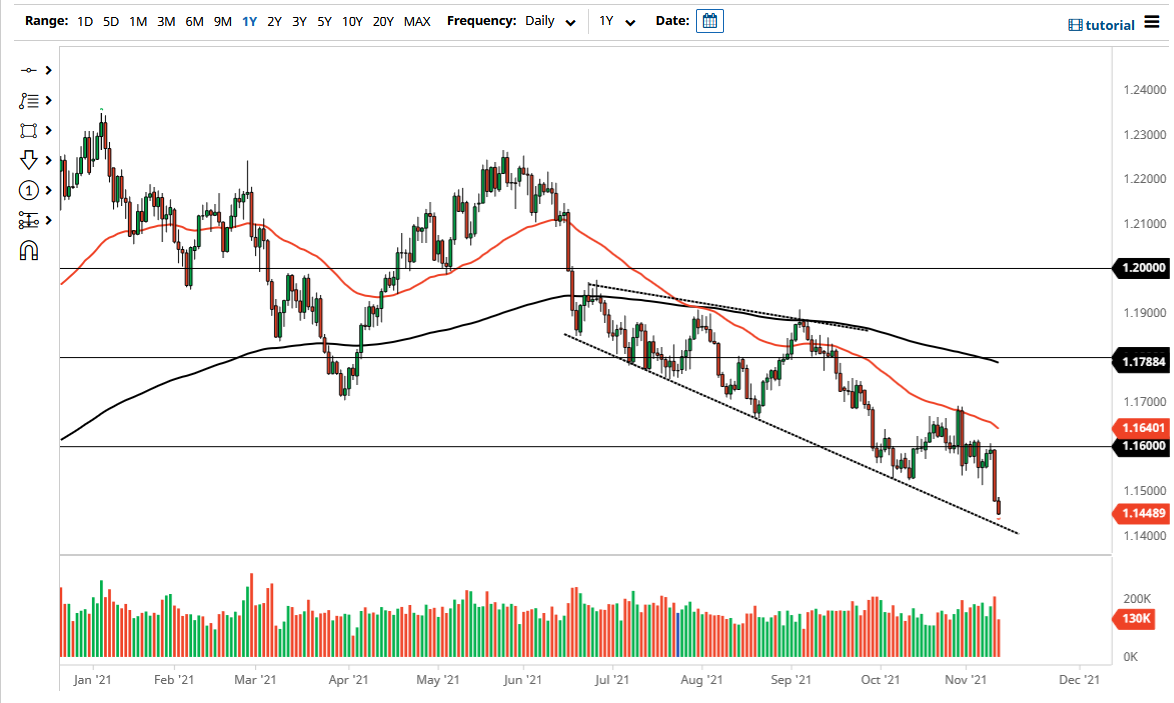Select the trendline drawing tool

28,70
